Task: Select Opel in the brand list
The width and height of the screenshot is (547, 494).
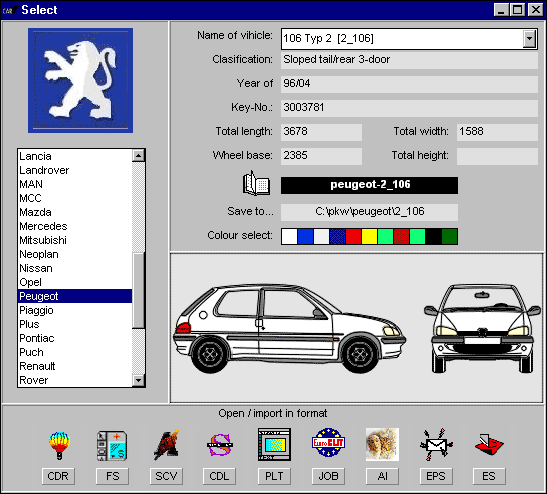Action: click(75, 282)
